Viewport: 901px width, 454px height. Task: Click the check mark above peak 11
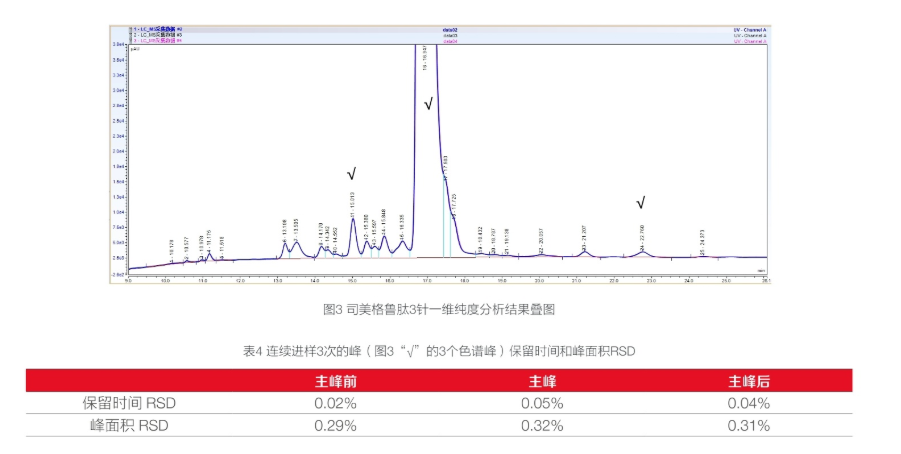click(352, 173)
